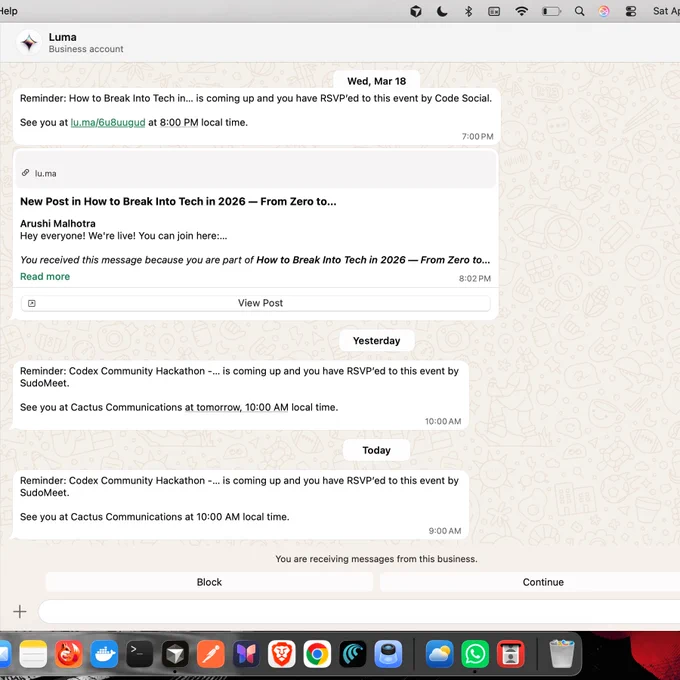680x680 pixels.
Task: Open the black cube app in Dock
Action: pos(175,654)
